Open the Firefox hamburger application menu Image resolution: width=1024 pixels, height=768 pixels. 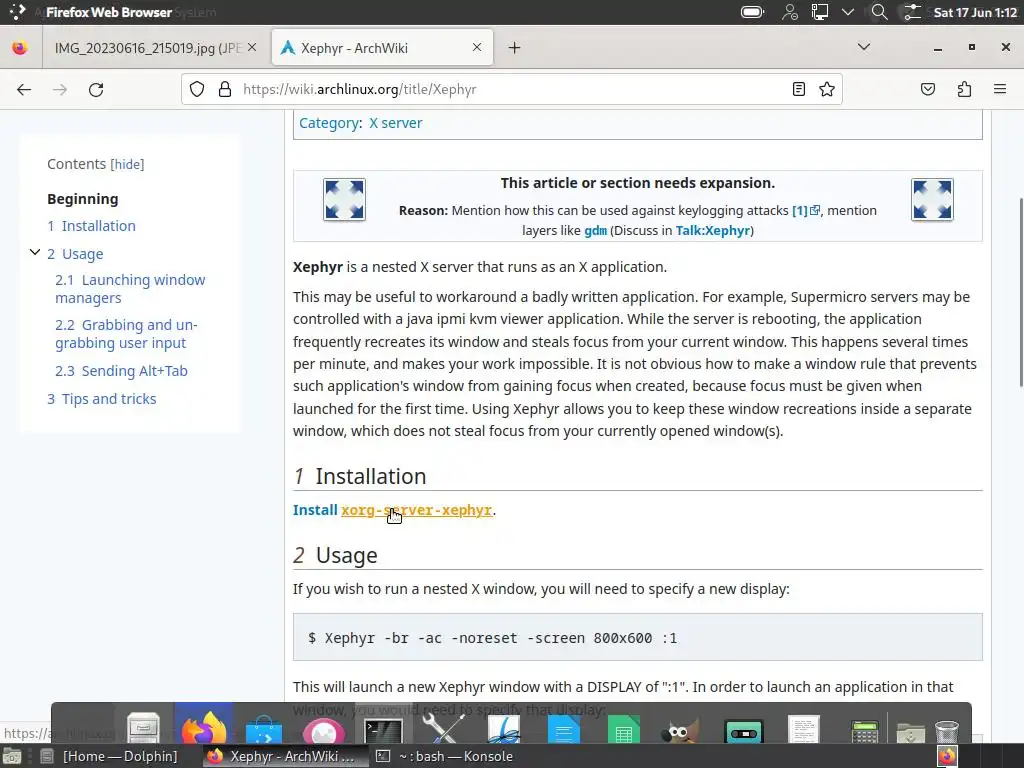coord(1000,89)
